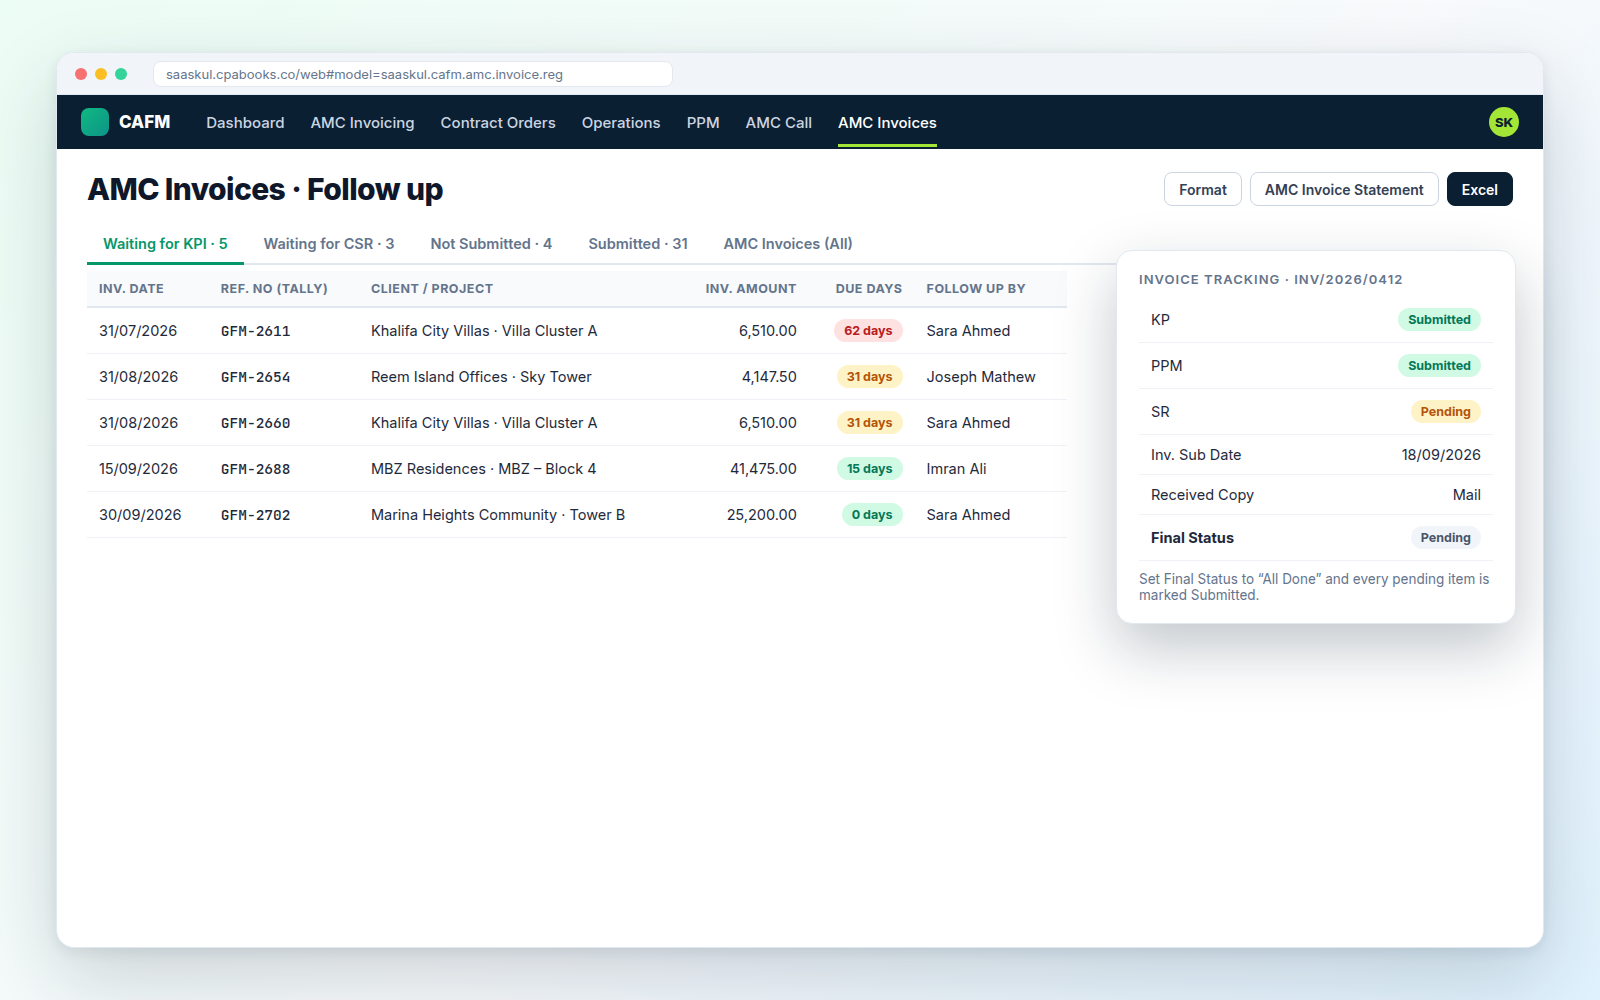
Task: Switch to Waiting for KPI tab
Action: pos(165,244)
